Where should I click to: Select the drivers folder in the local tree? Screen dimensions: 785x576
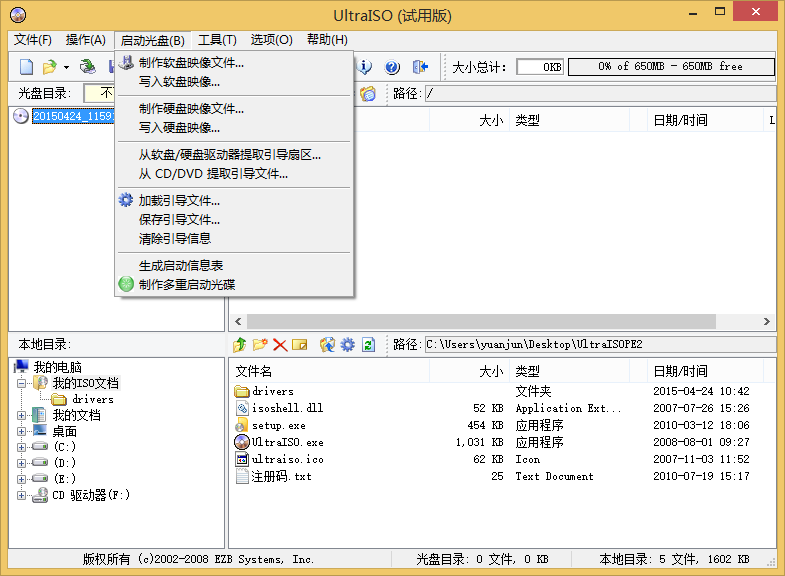pos(93,399)
